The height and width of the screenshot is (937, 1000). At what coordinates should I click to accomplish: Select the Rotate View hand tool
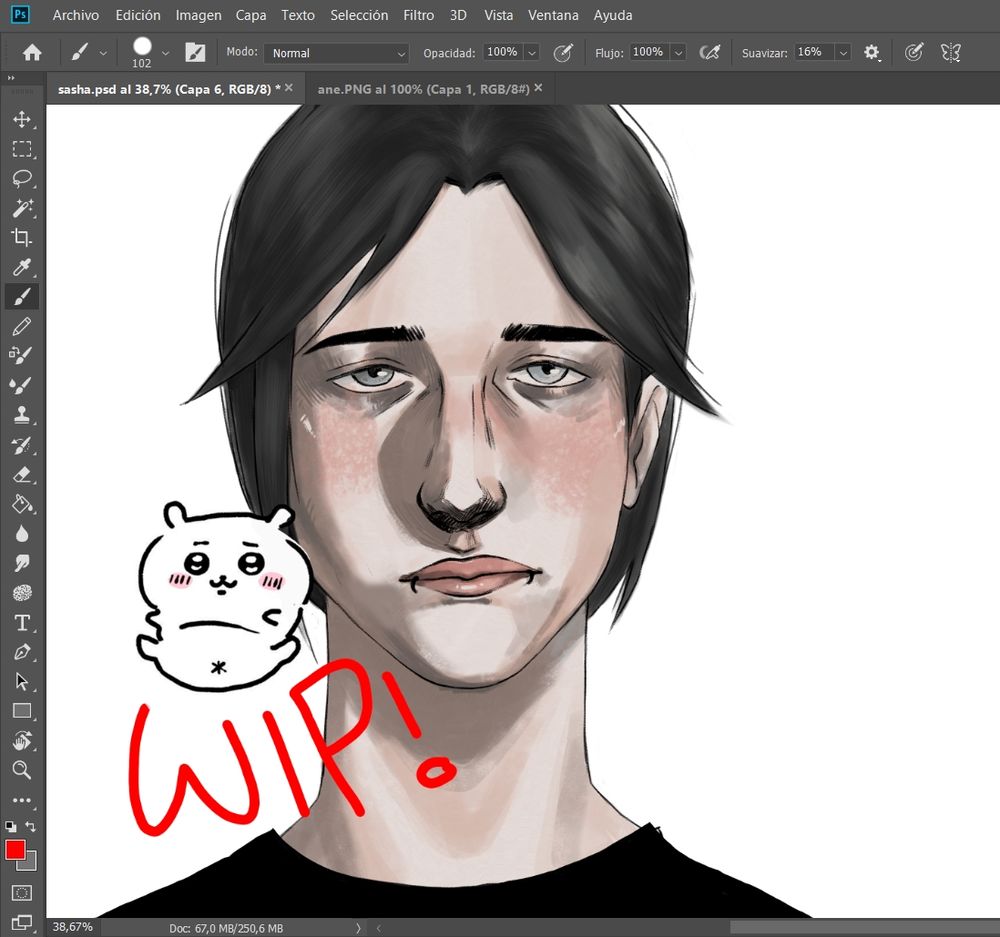click(22, 741)
